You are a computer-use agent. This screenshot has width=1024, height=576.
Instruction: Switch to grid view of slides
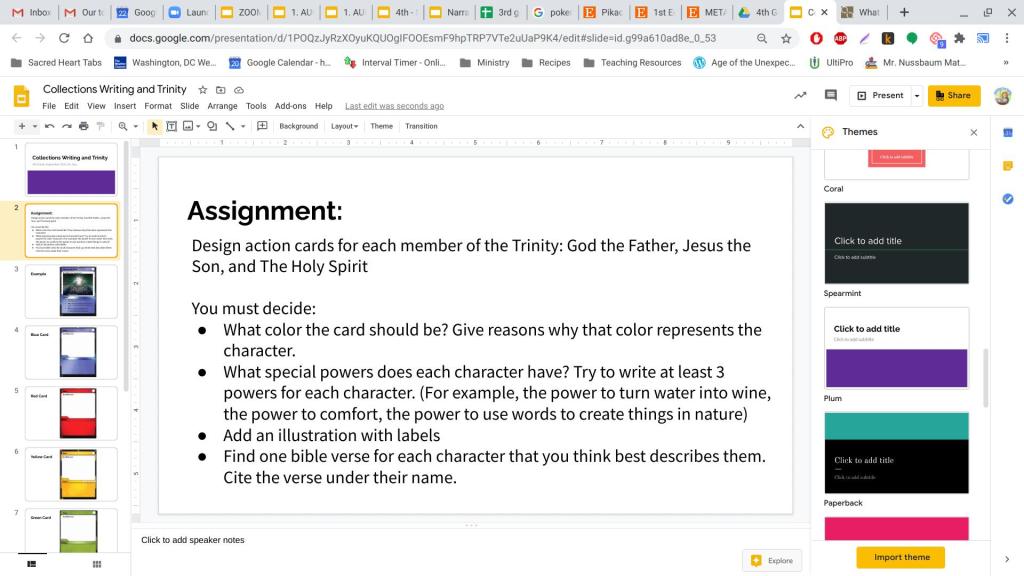(96, 565)
